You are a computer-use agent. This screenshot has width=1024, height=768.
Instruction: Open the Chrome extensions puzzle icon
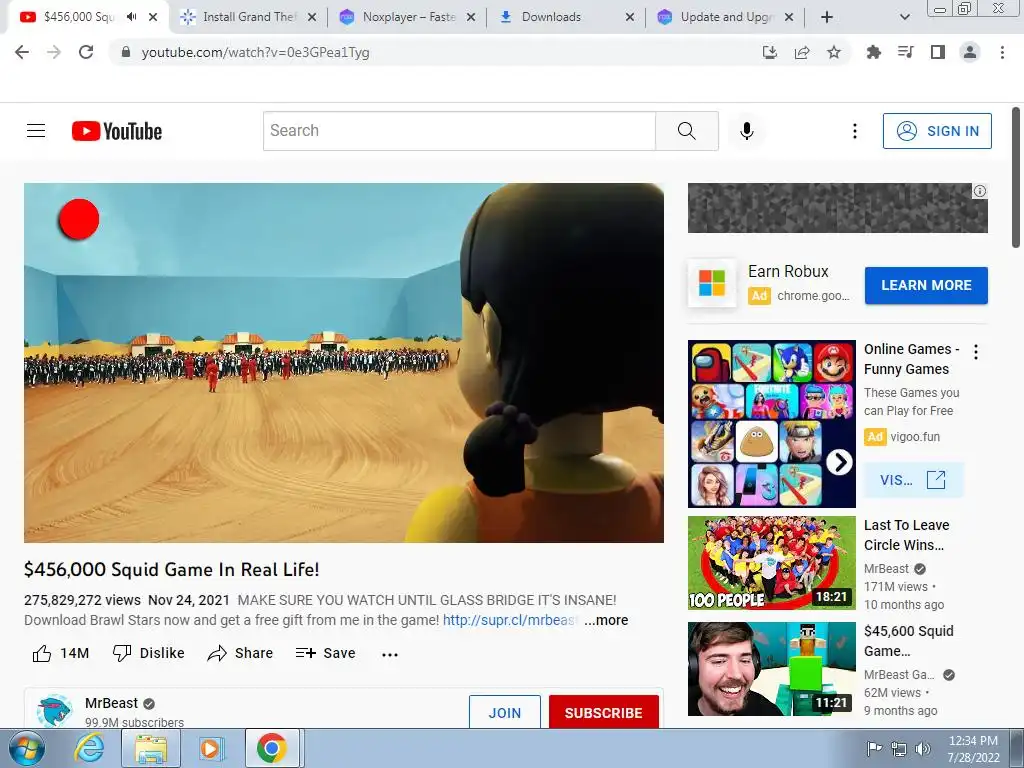pos(873,52)
